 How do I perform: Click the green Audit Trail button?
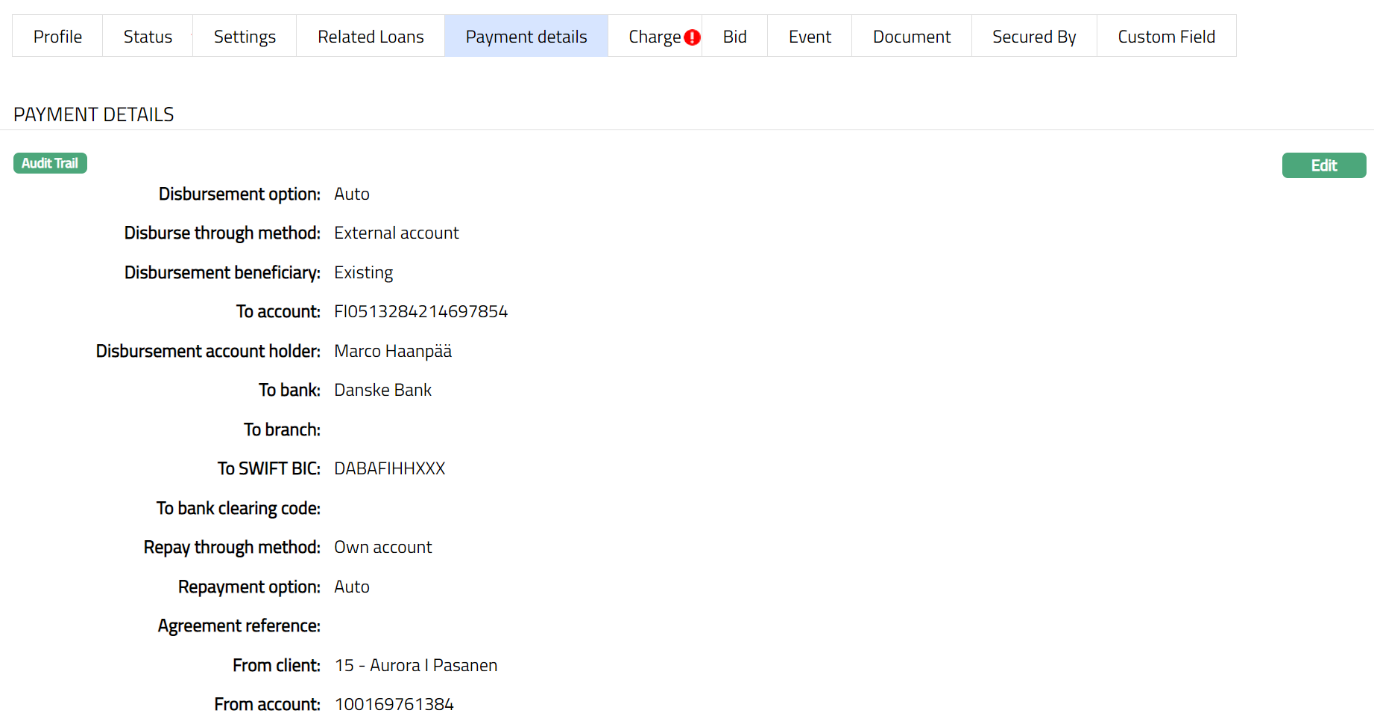50,163
